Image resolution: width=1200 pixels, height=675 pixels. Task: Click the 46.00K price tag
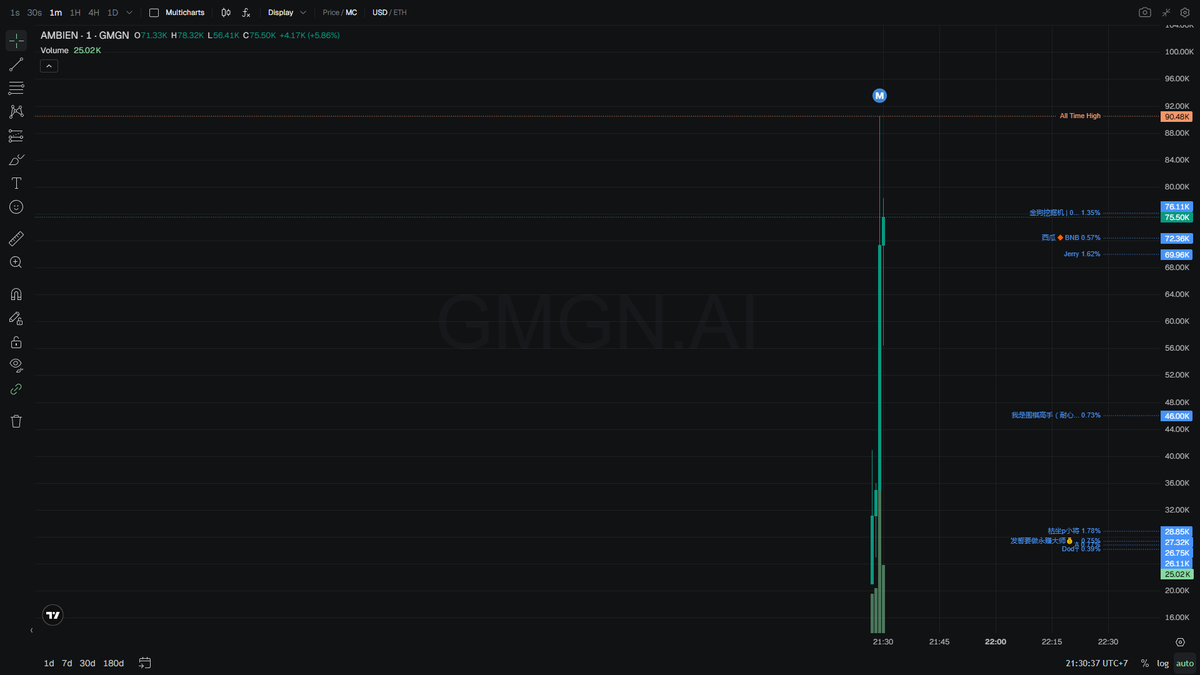pos(1177,416)
